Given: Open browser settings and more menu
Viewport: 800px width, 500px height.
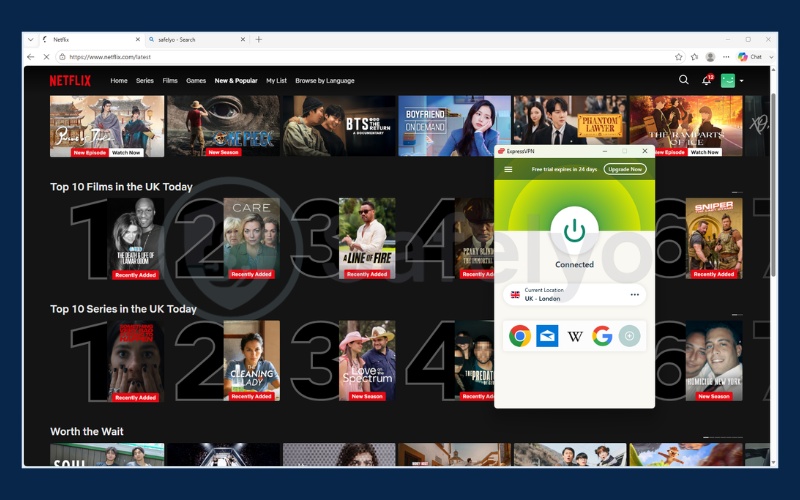Looking at the screenshot, I should coord(726,57).
